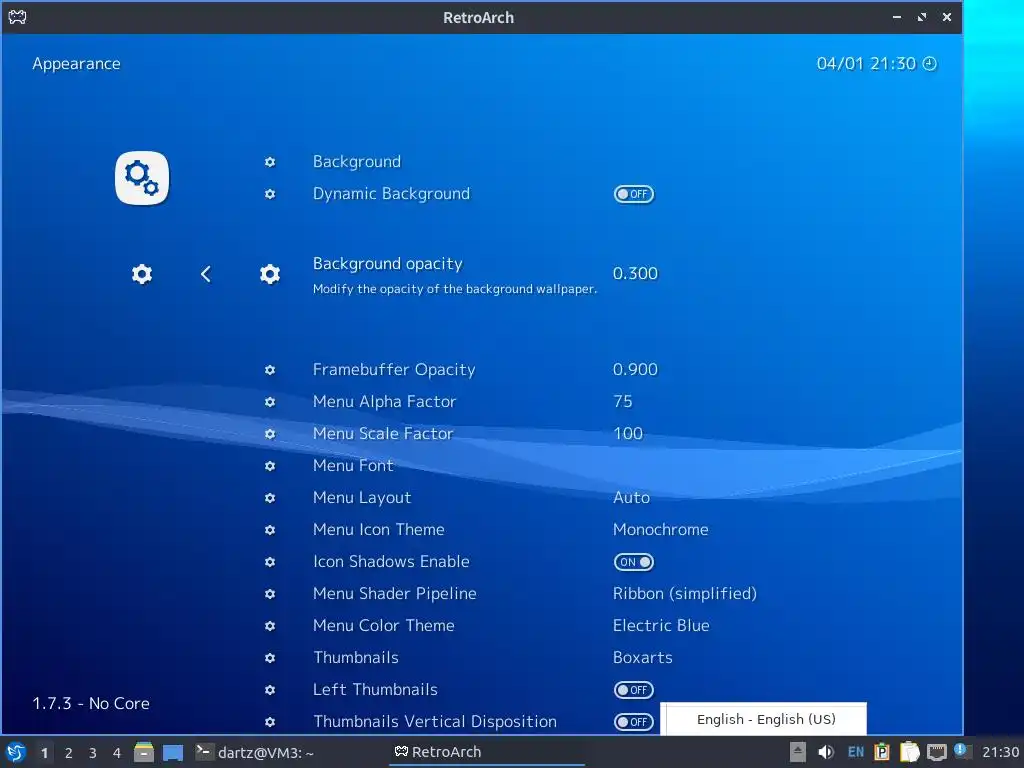Click the notification icon in the system tray
This screenshot has height=768, width=1024.
[x=963, y=751]
